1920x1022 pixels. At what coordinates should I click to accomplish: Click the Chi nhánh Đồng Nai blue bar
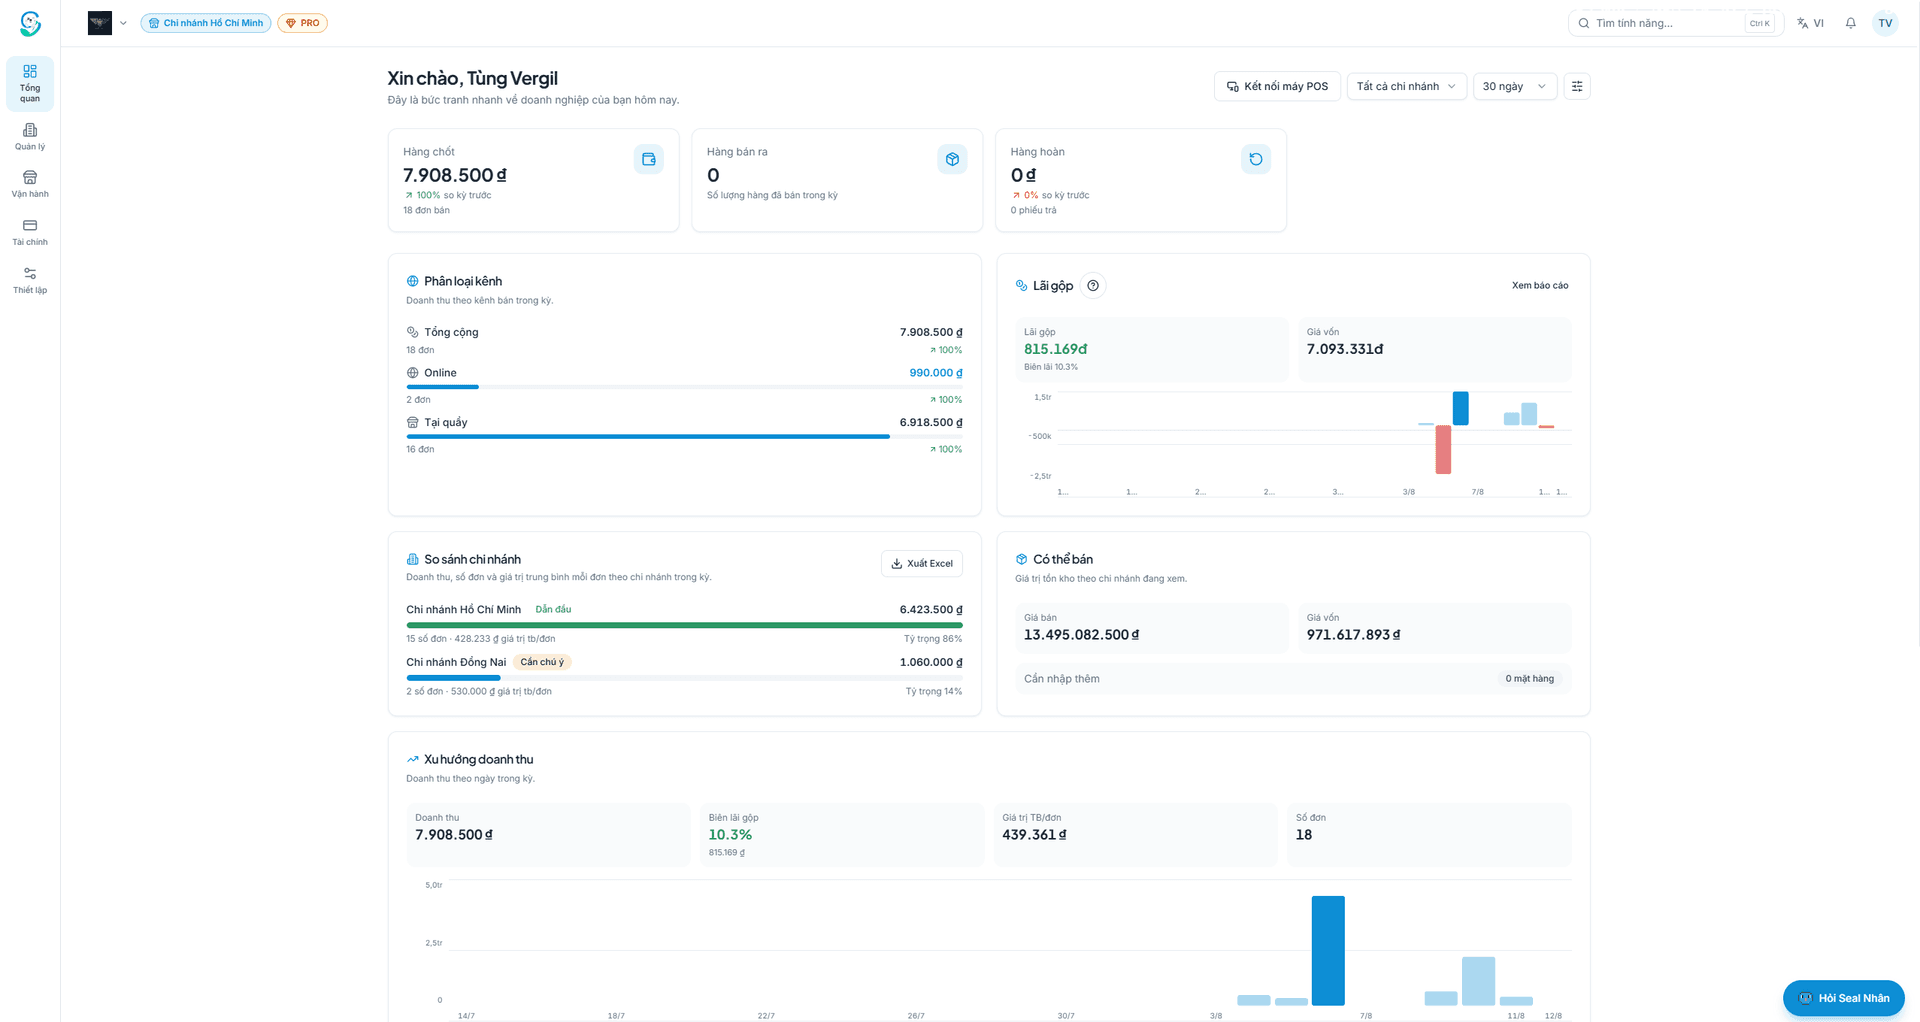pyautogui.click(x=453, y=678)
